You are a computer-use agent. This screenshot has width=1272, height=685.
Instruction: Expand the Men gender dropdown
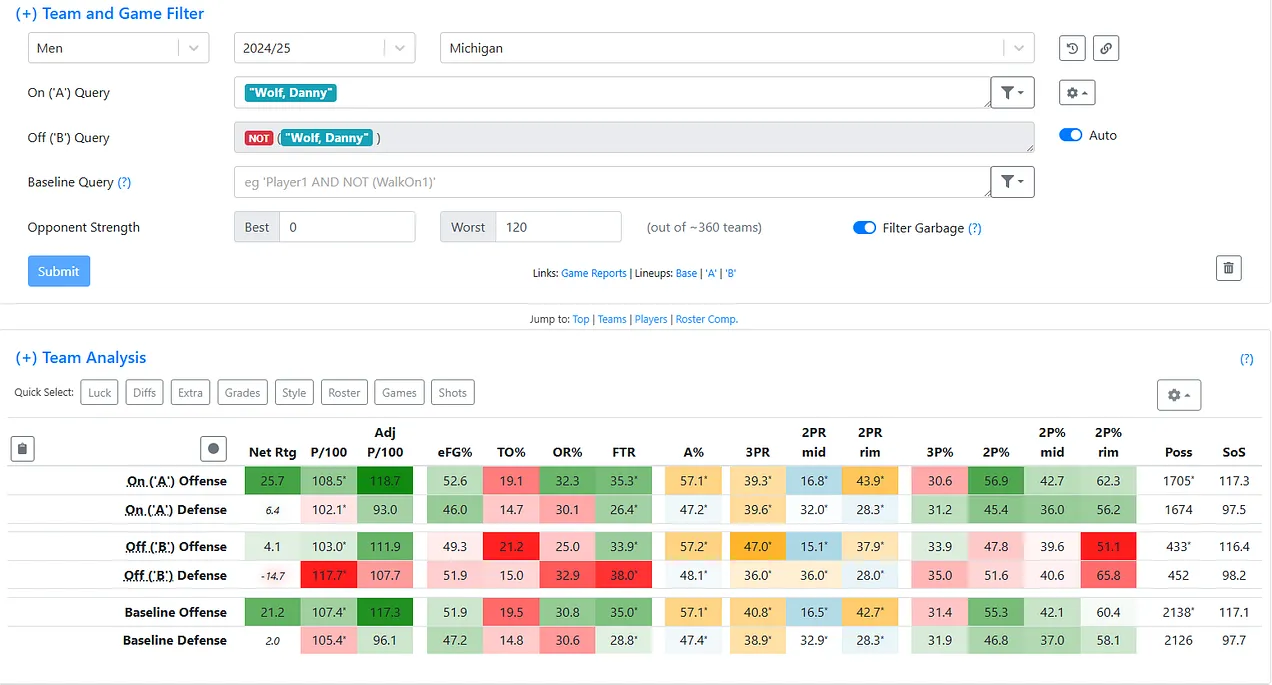(x=193, y=48)
